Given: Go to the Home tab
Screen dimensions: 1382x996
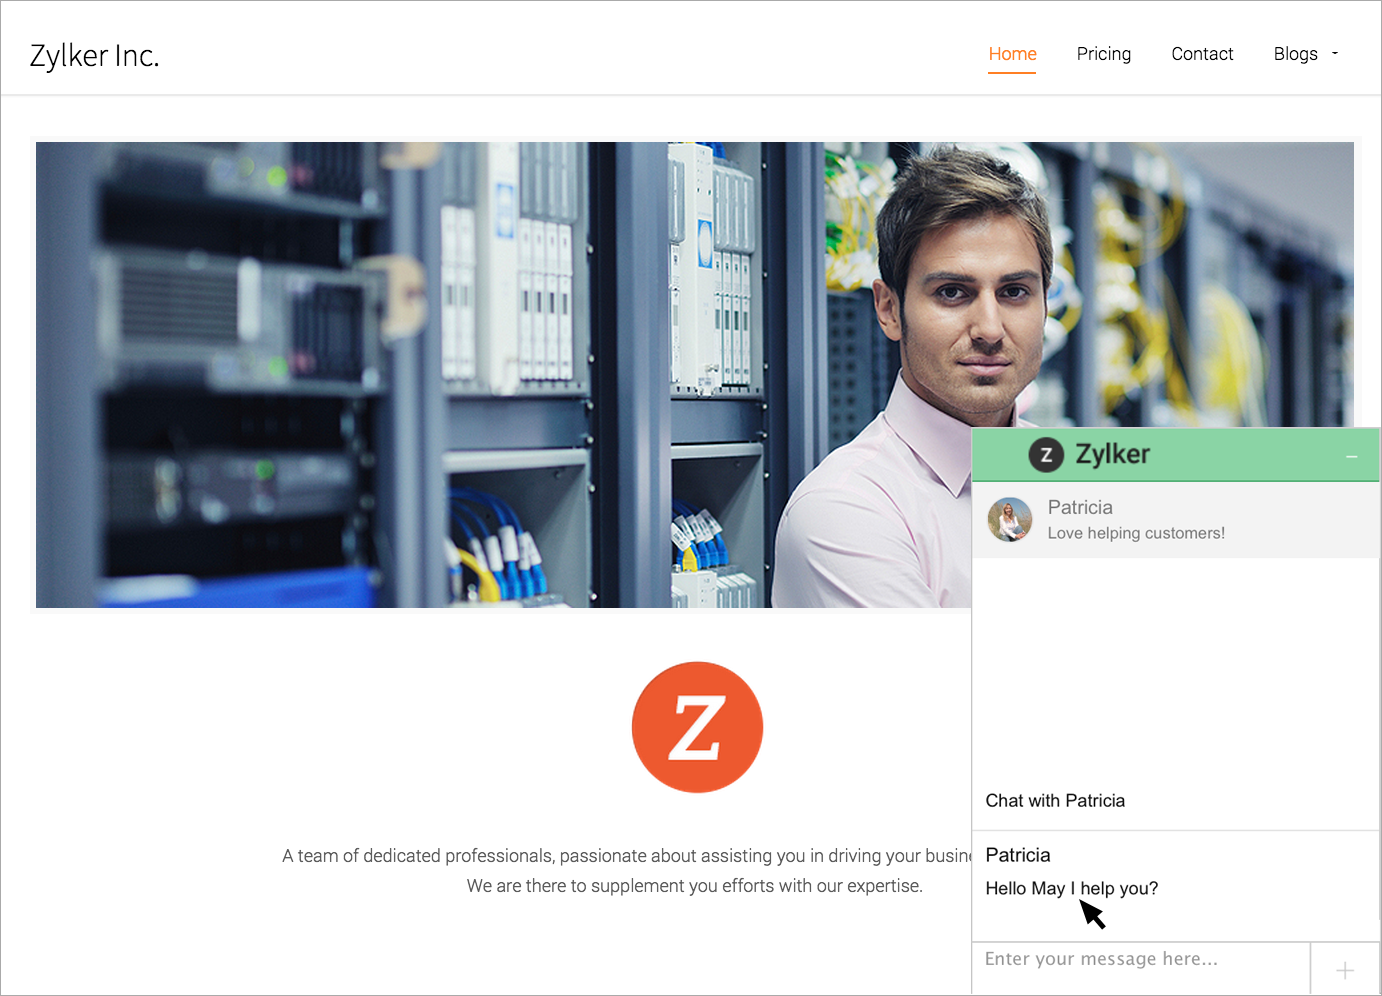Looking at the screenshot, I should point(1012,54).
